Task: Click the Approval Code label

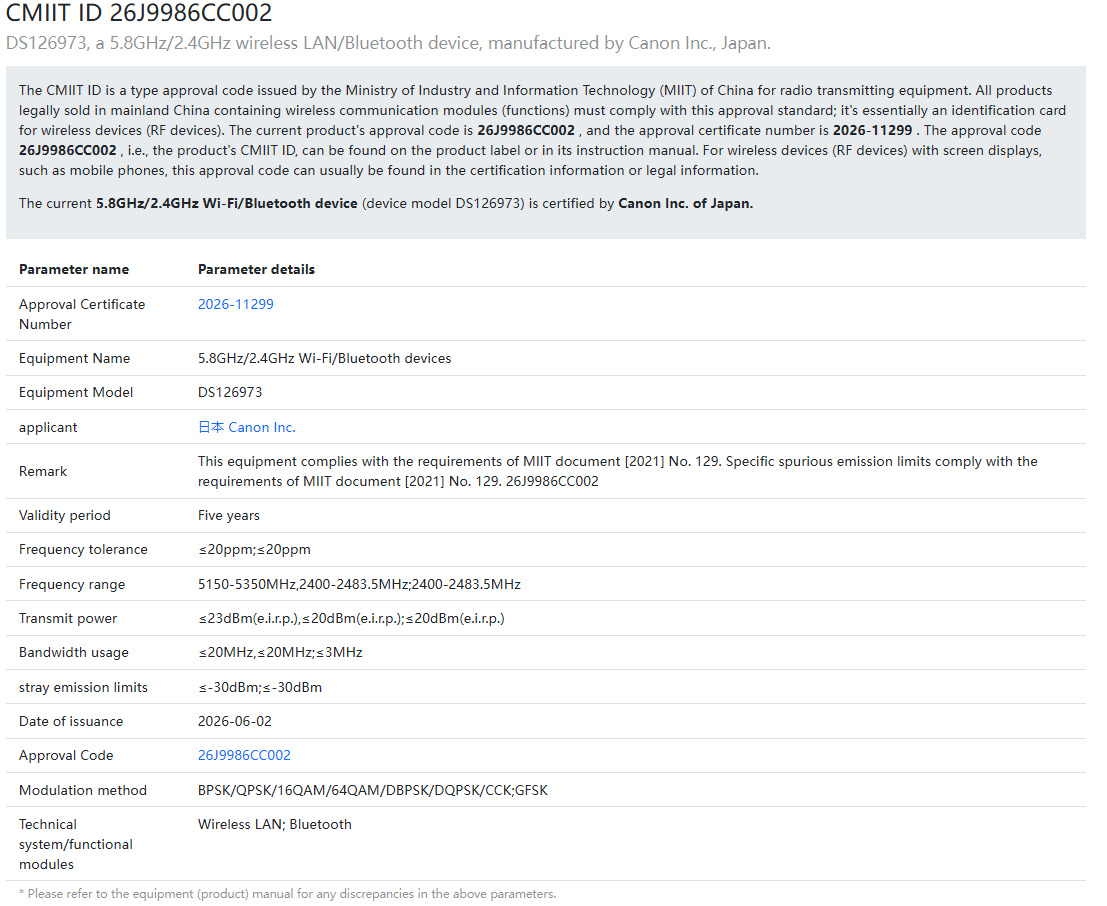Action: 66,755
